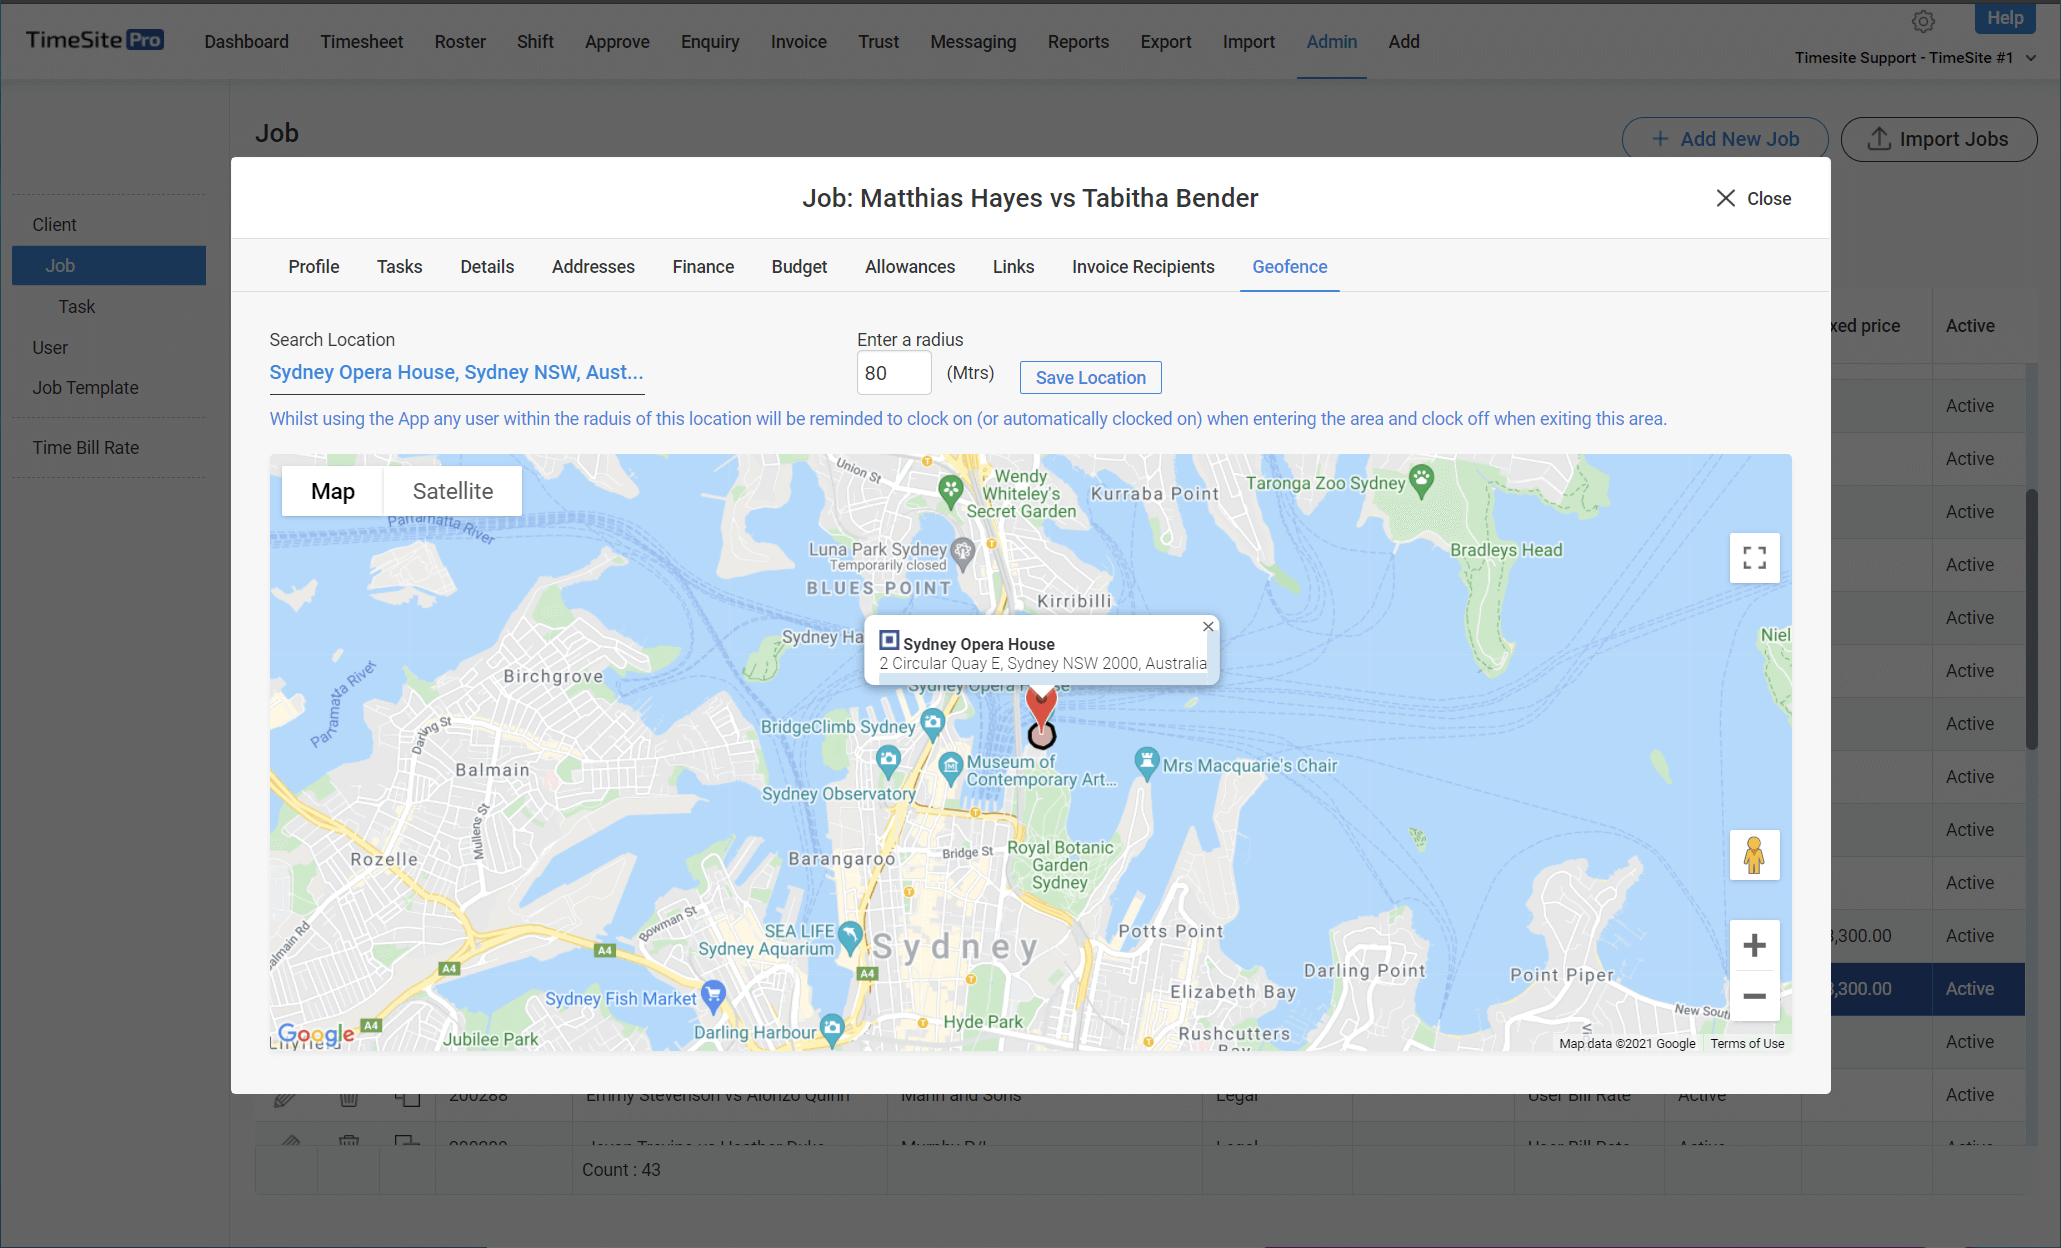Image resolution: width=2061 pixels, height=1248 pixels.
Task: Click the Import Jobs button
Action: coord(1938,139)
